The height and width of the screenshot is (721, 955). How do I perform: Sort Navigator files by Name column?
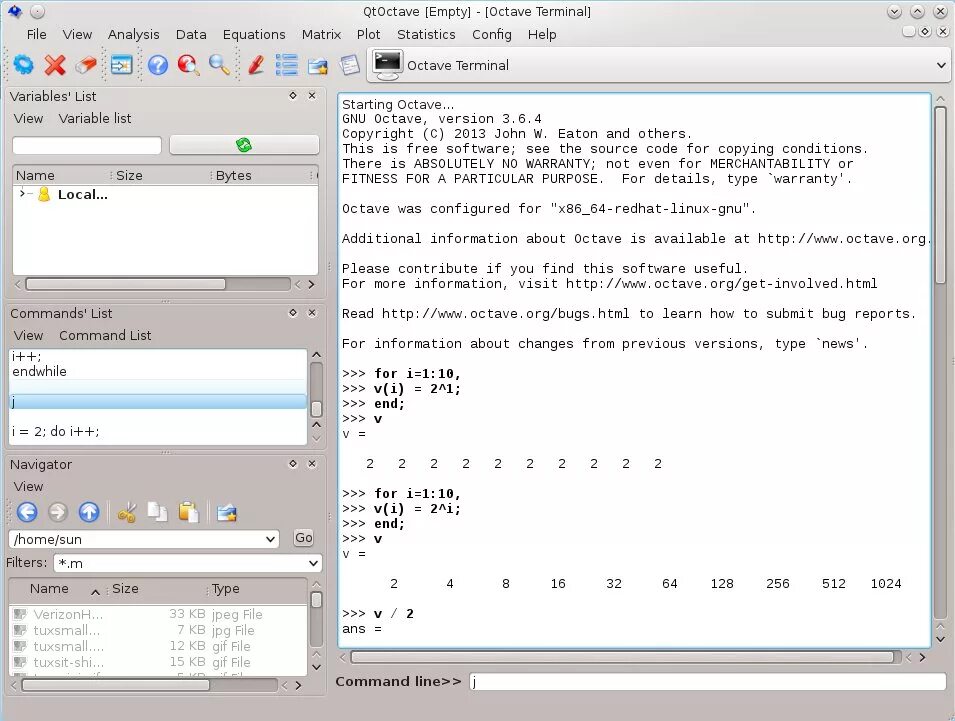pyautogui.click(x=49, y=588)
